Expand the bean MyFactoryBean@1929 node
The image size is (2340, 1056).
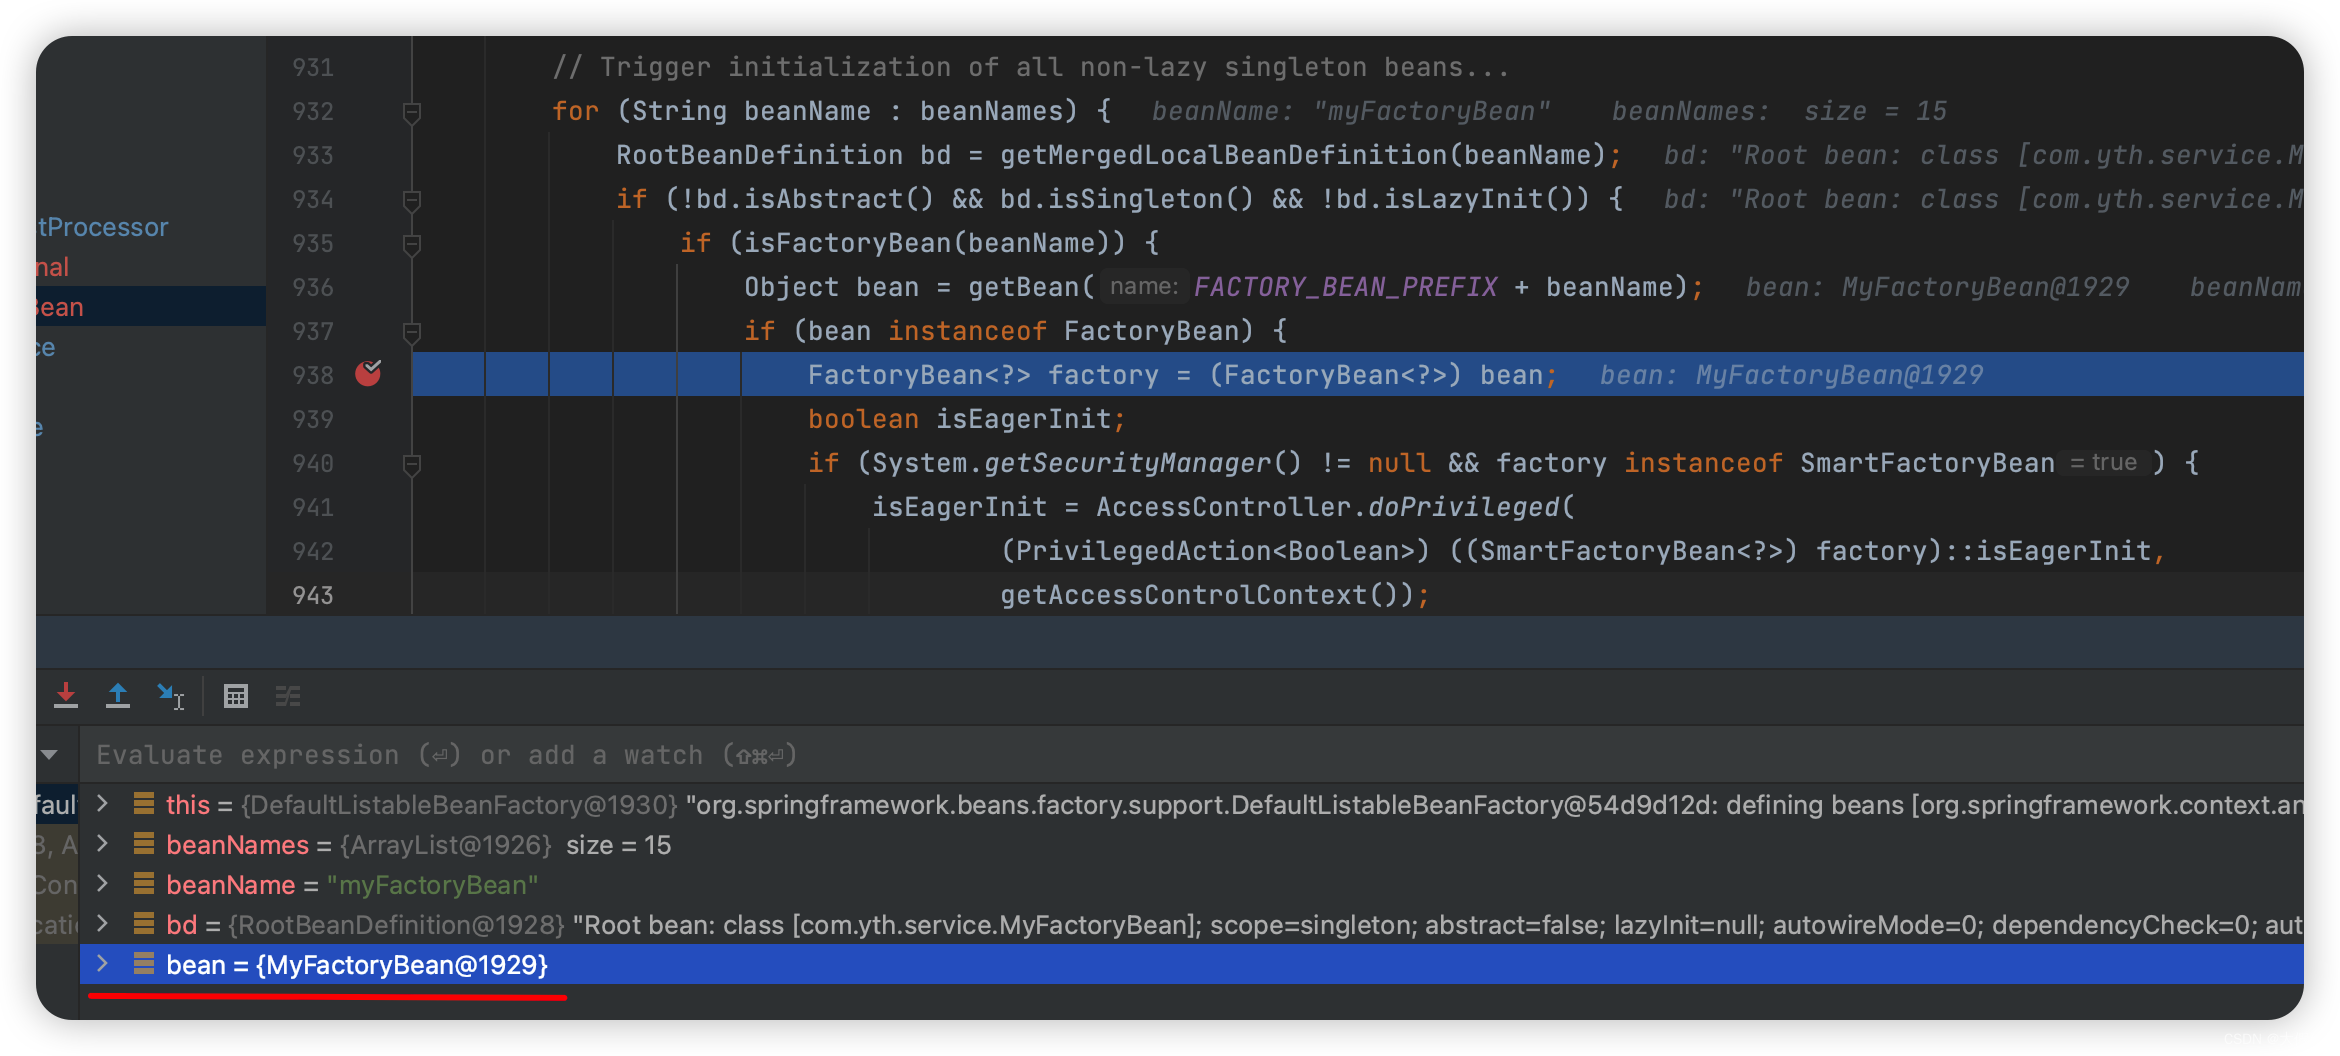click(102, 963)
